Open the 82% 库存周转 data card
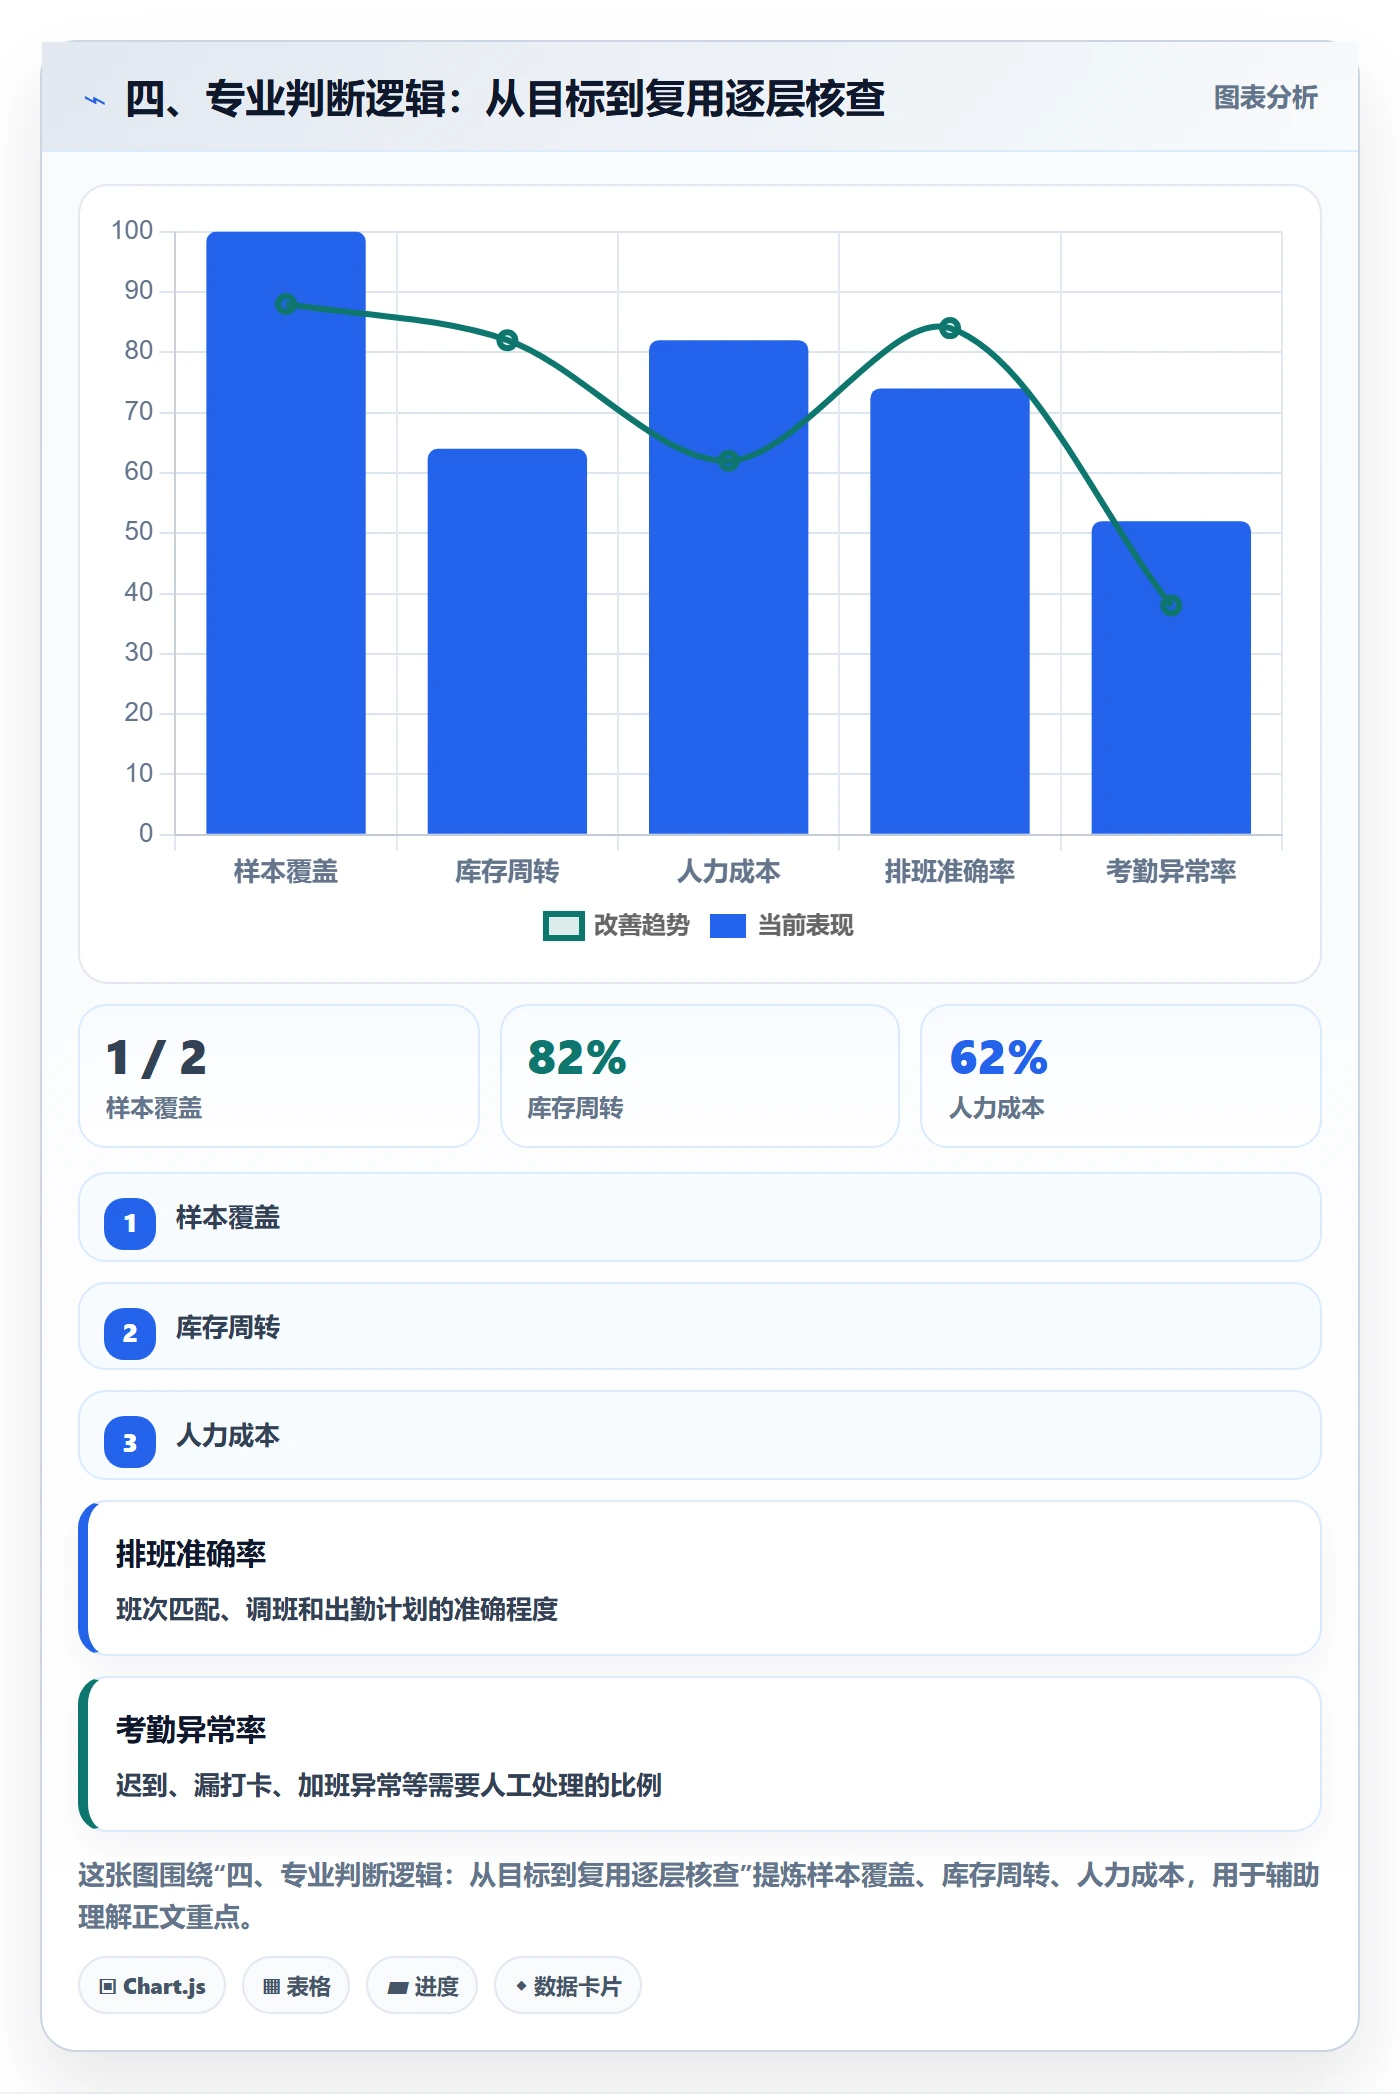Image resolution: width=1400 pixels, height=2094 pixels. coord(700,1076)
